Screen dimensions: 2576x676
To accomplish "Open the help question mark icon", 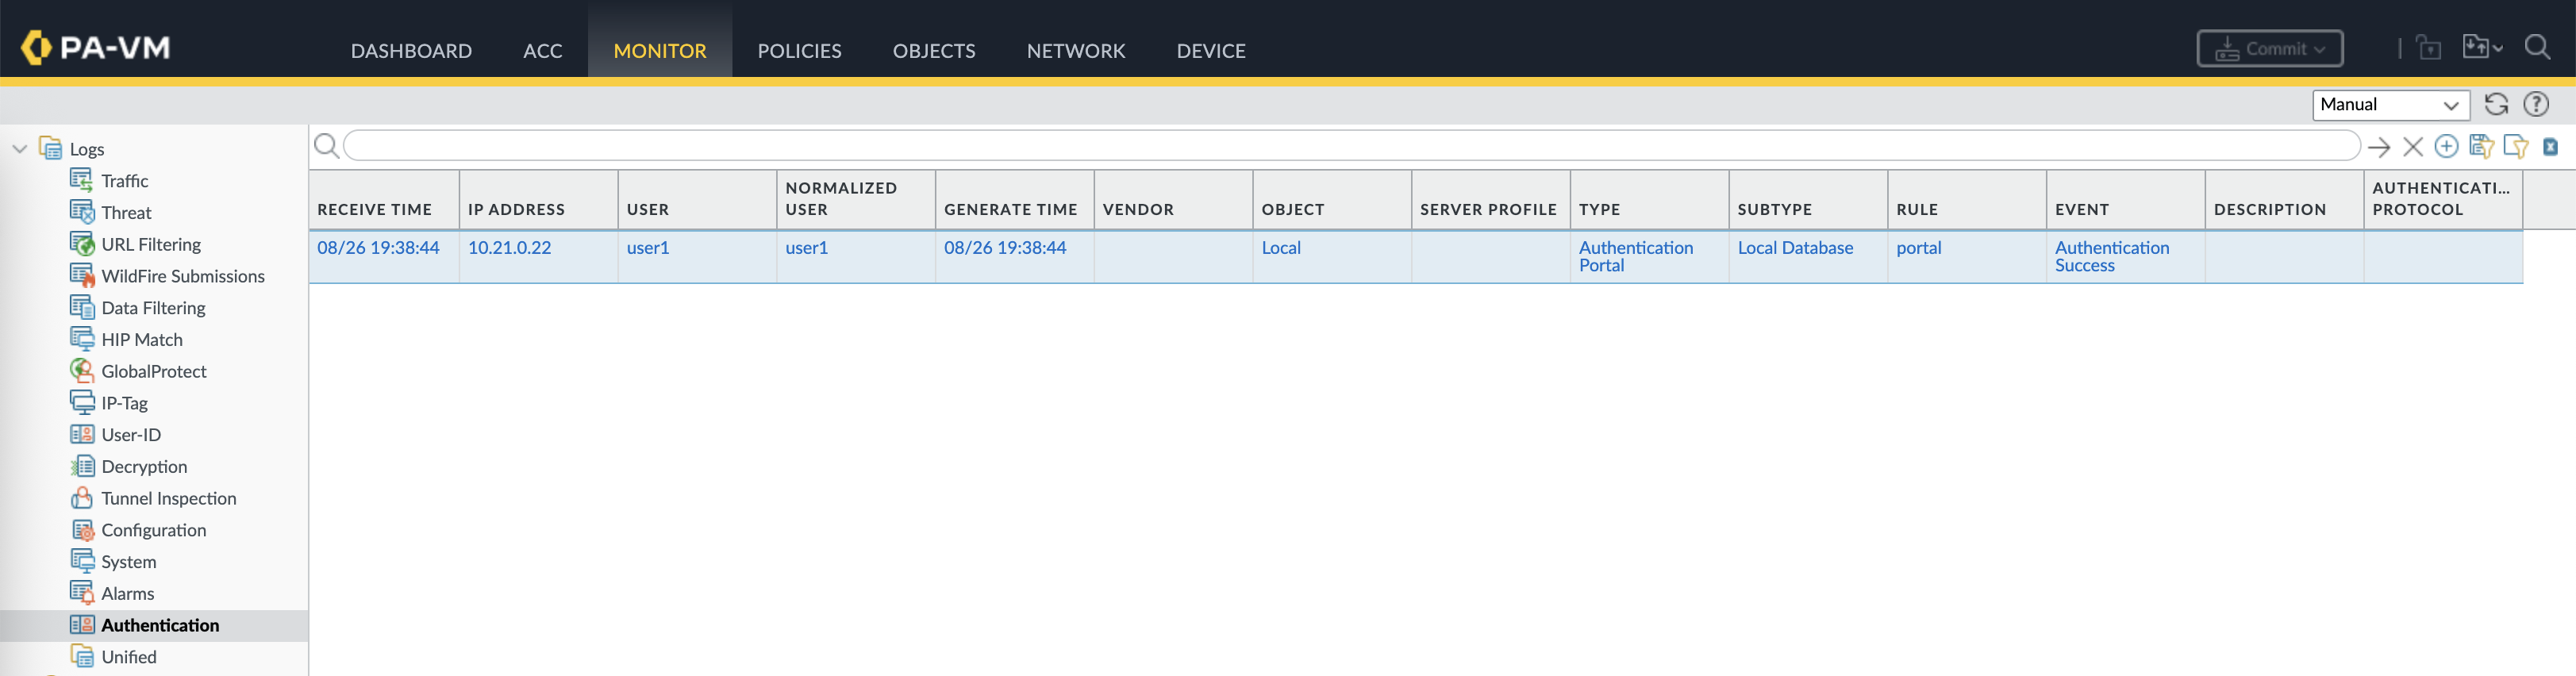I will [x=2536, y=104].
